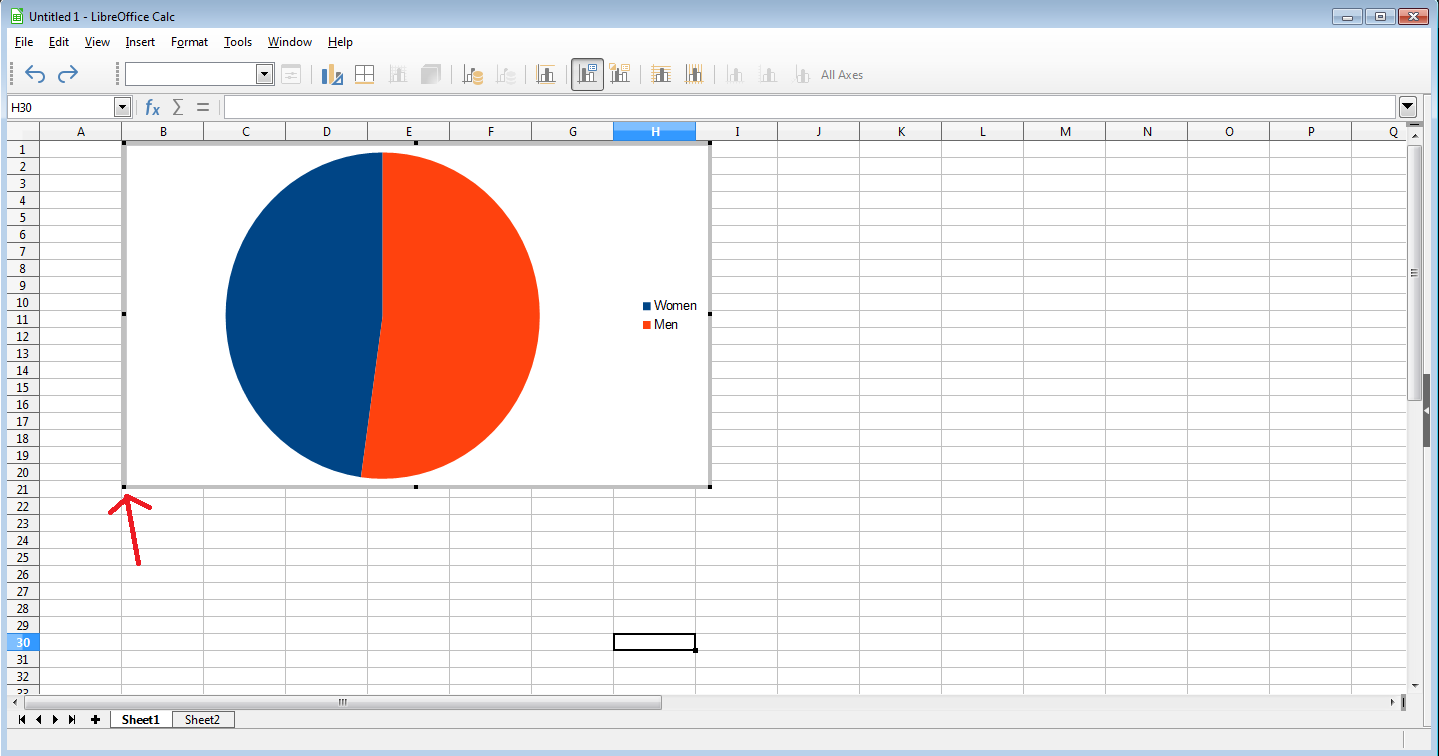The width and height of the screenshot is (1439, 756).
Task: Open the Format menu
Action: pos(189,42)
